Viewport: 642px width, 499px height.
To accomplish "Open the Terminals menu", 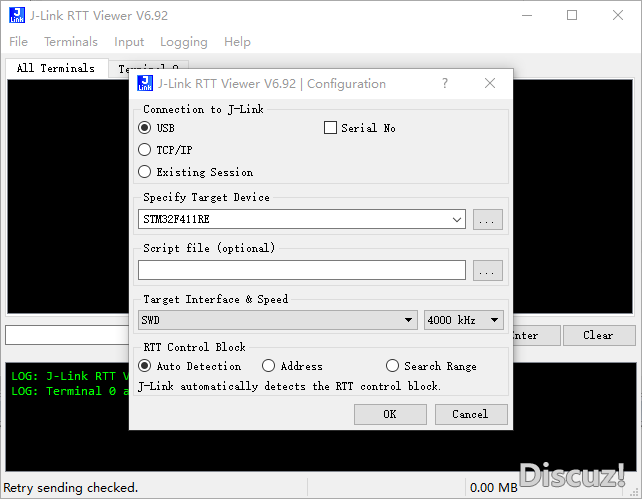I will 71,42.
